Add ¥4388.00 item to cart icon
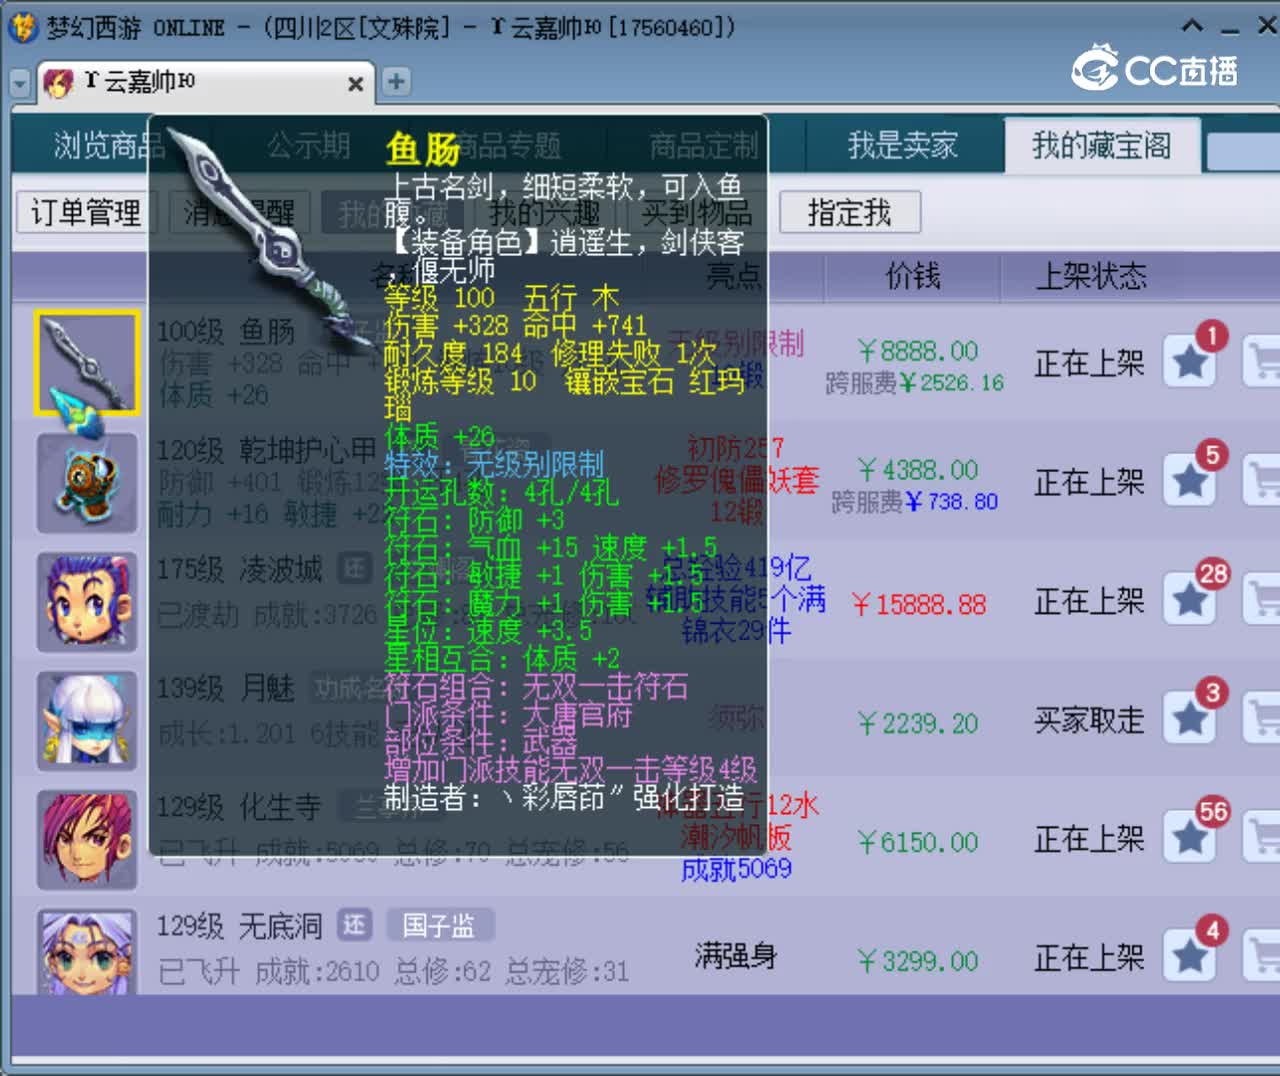This screenshot has width=1280, height=1076. (x=1262, y=481)
